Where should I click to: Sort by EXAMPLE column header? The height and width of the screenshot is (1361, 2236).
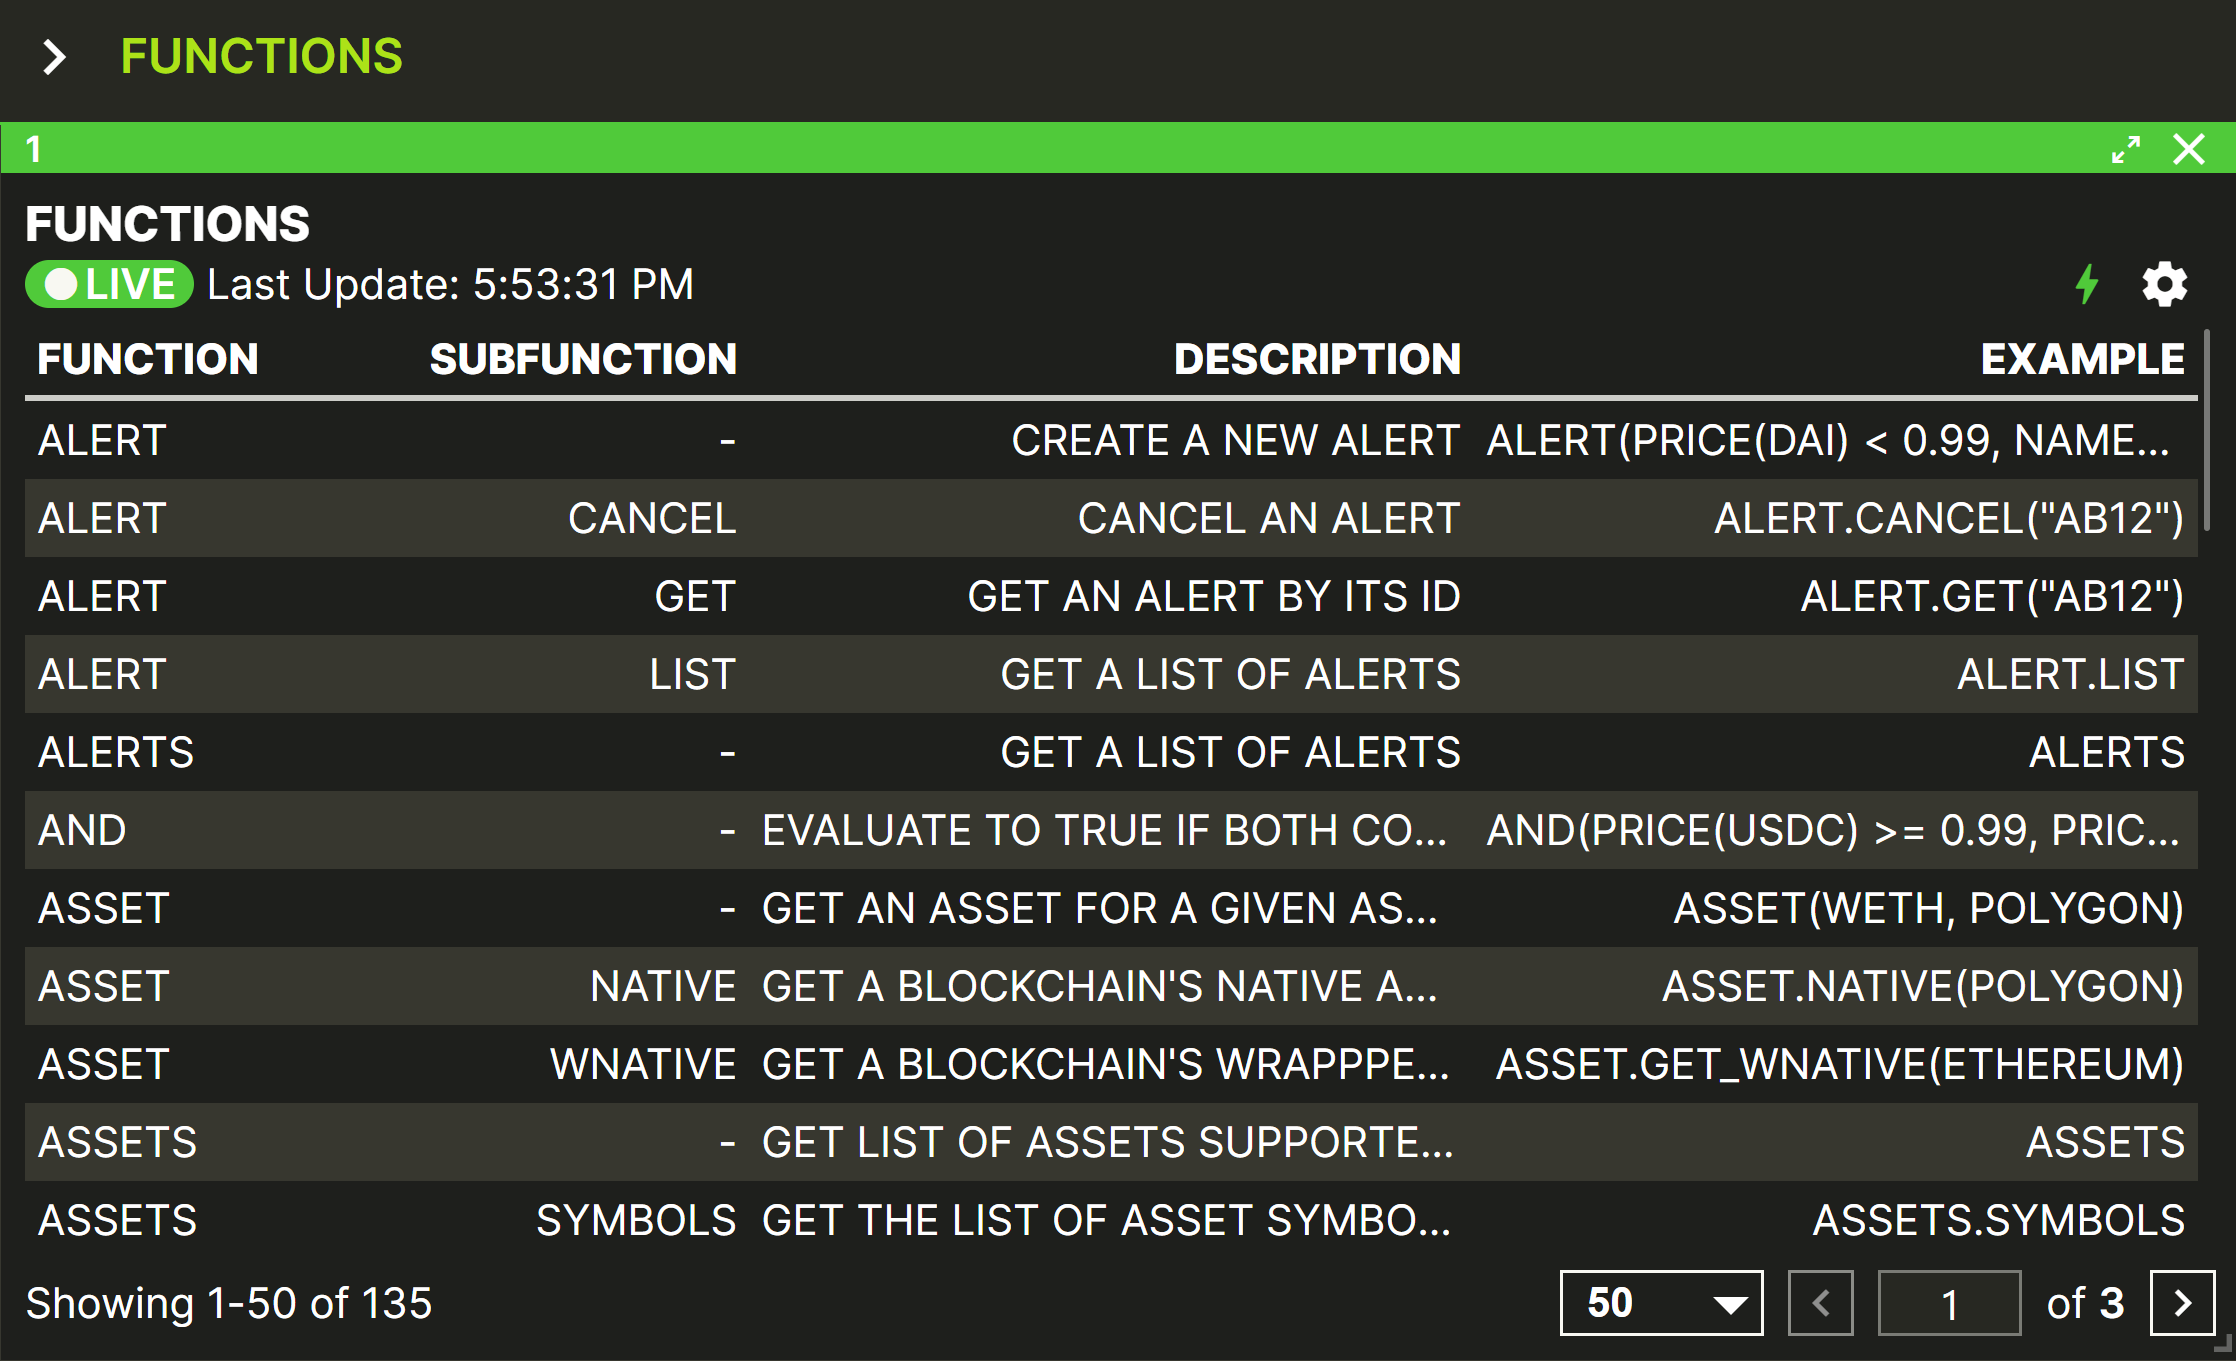(2082, 359)
